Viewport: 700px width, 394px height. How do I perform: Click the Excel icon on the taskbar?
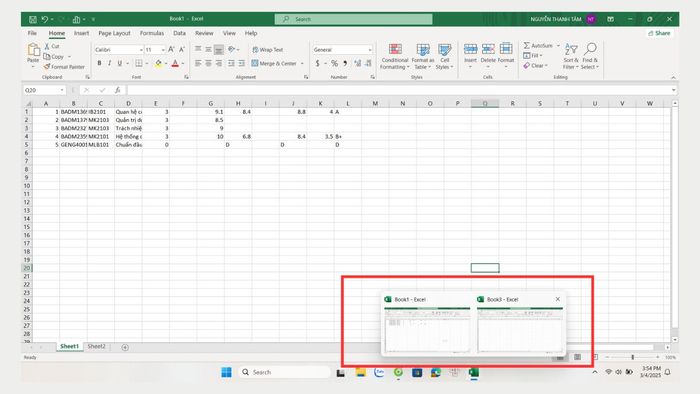(x=474, y=372)
